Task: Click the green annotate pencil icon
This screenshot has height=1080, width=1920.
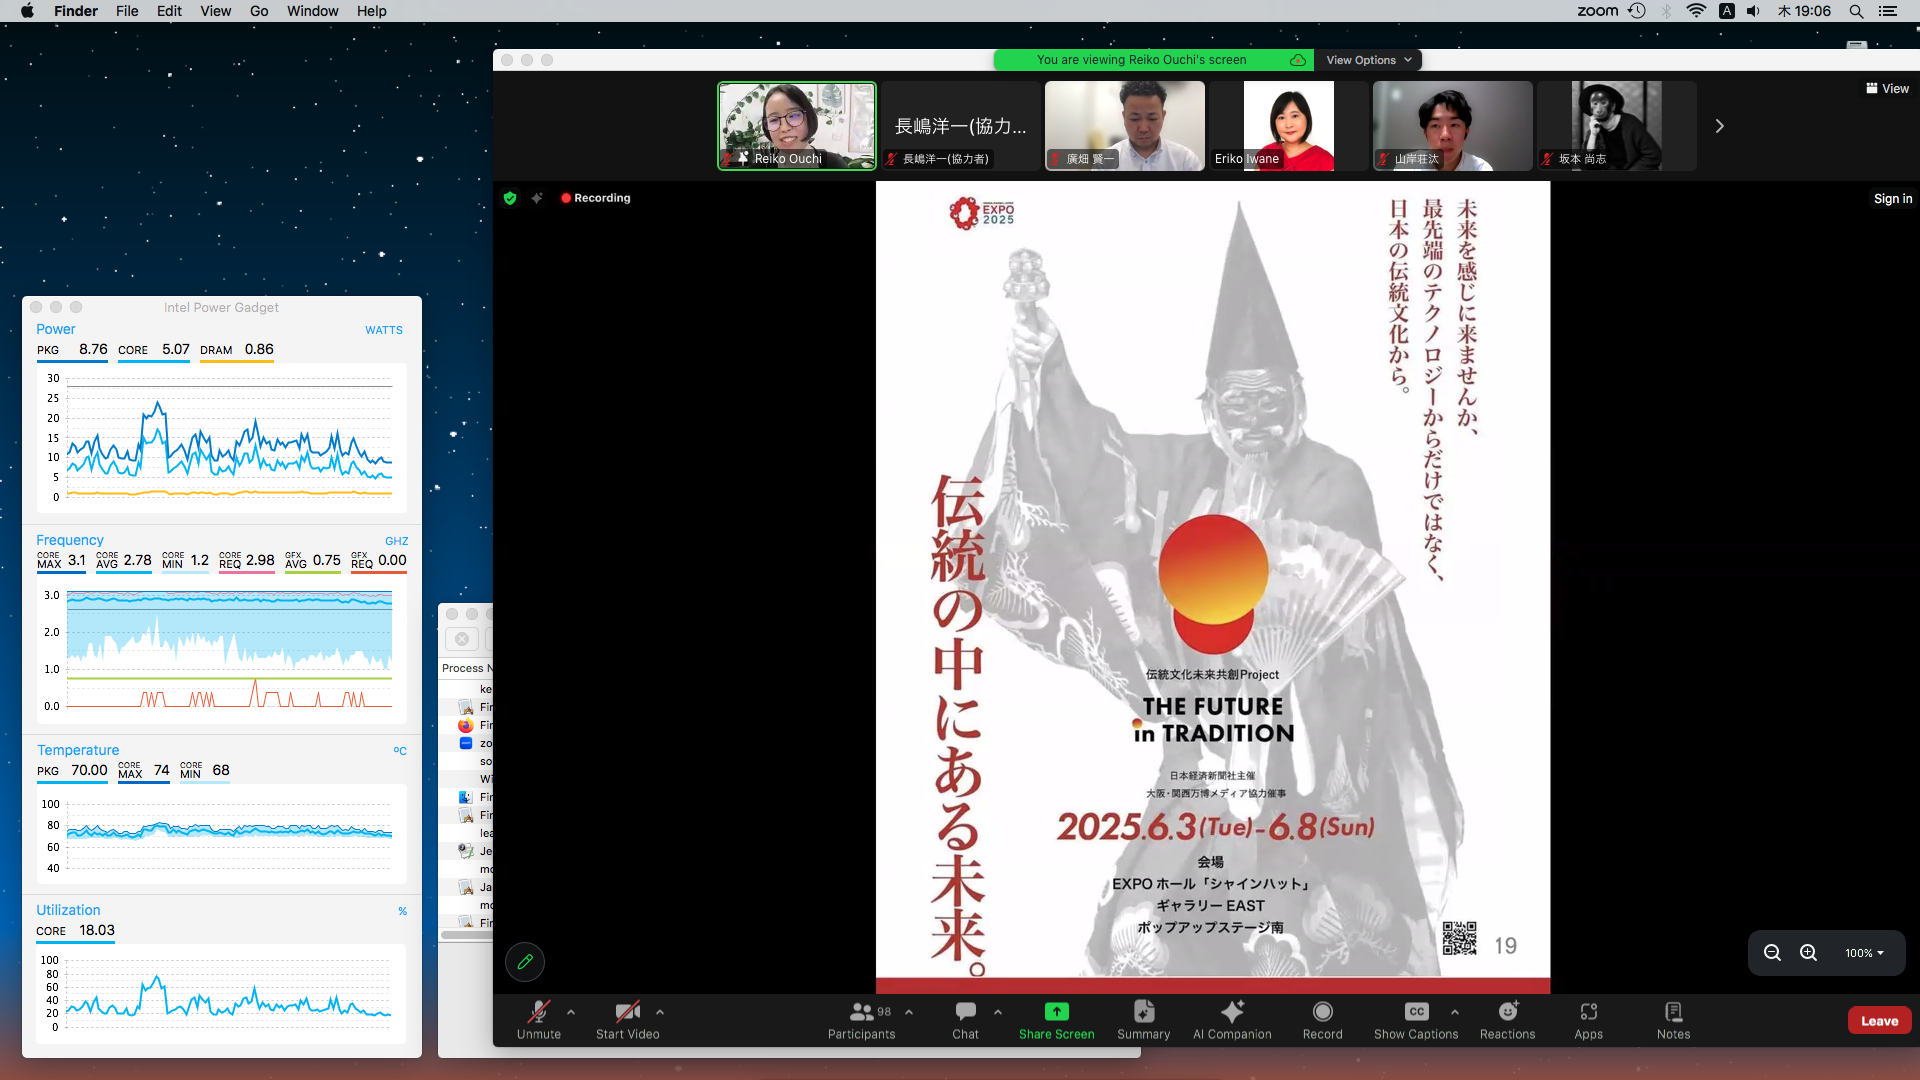Action: coord(525,962)
